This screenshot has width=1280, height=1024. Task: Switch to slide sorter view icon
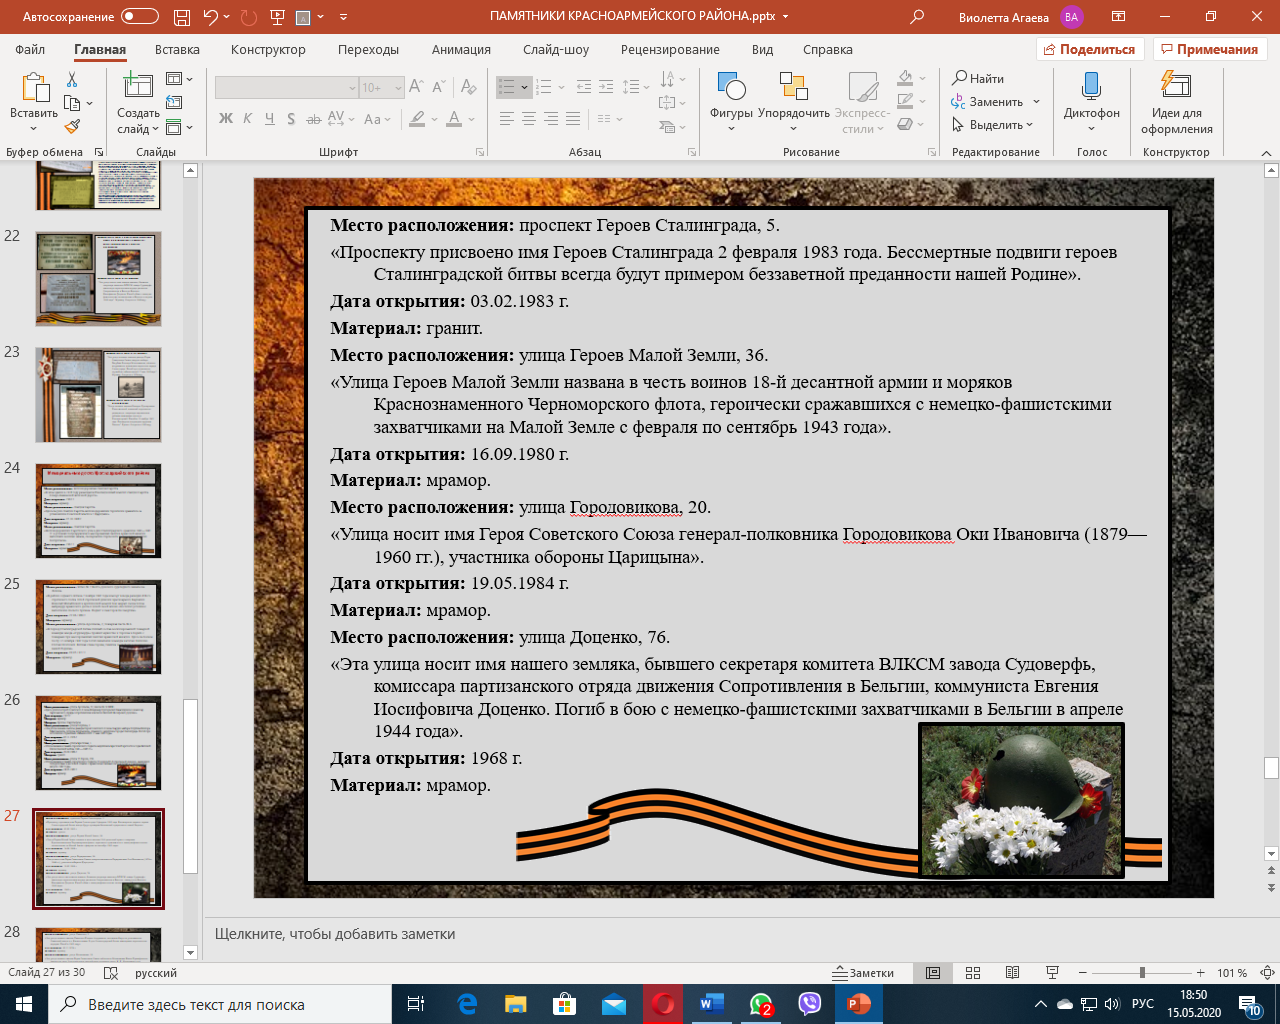[973, 973]
